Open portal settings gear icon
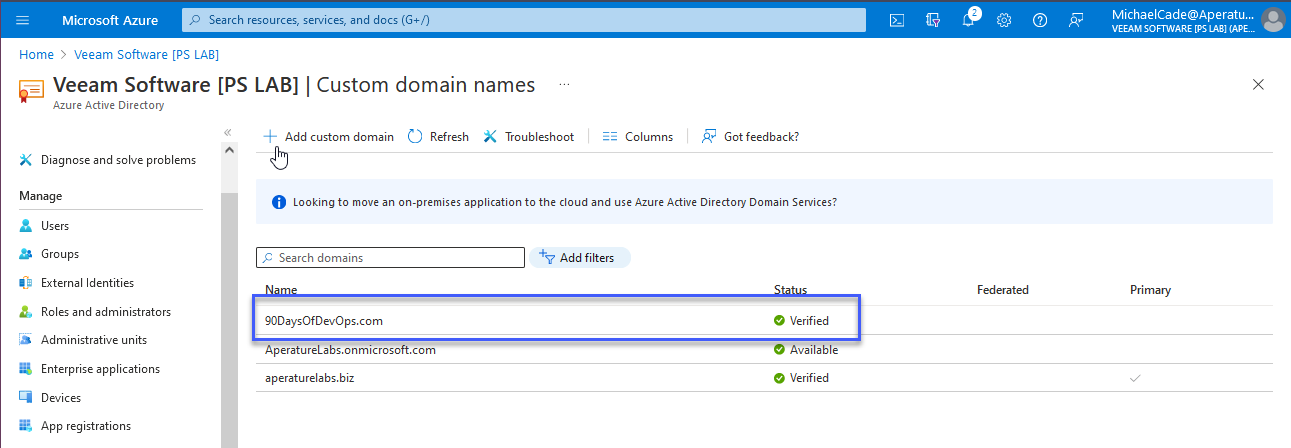 point(1004,20)
